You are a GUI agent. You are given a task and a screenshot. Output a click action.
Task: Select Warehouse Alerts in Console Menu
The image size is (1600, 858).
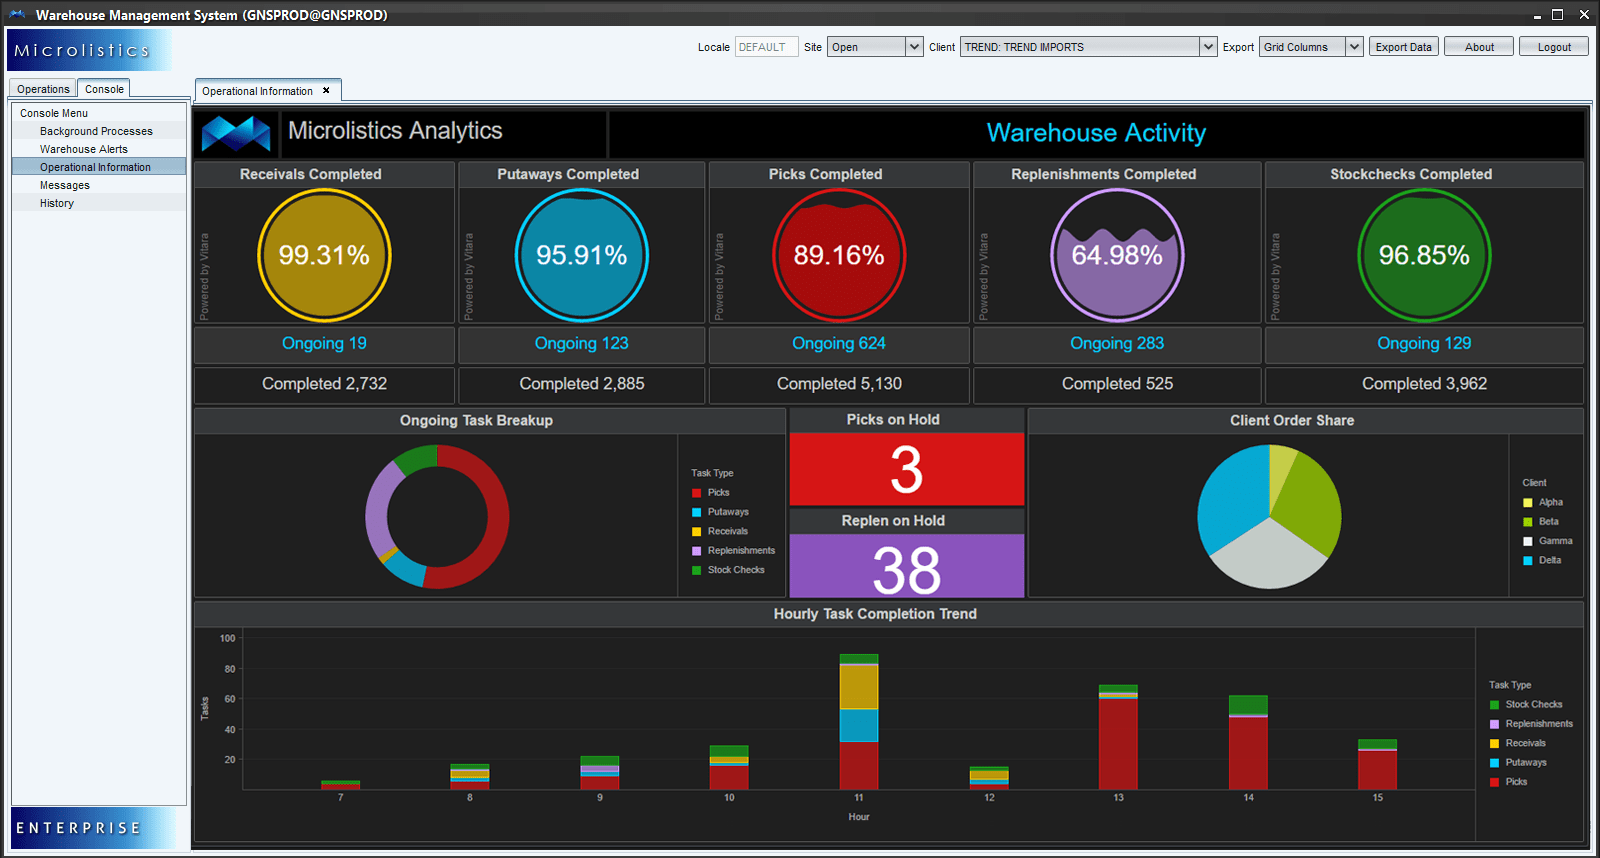[84, 149]
